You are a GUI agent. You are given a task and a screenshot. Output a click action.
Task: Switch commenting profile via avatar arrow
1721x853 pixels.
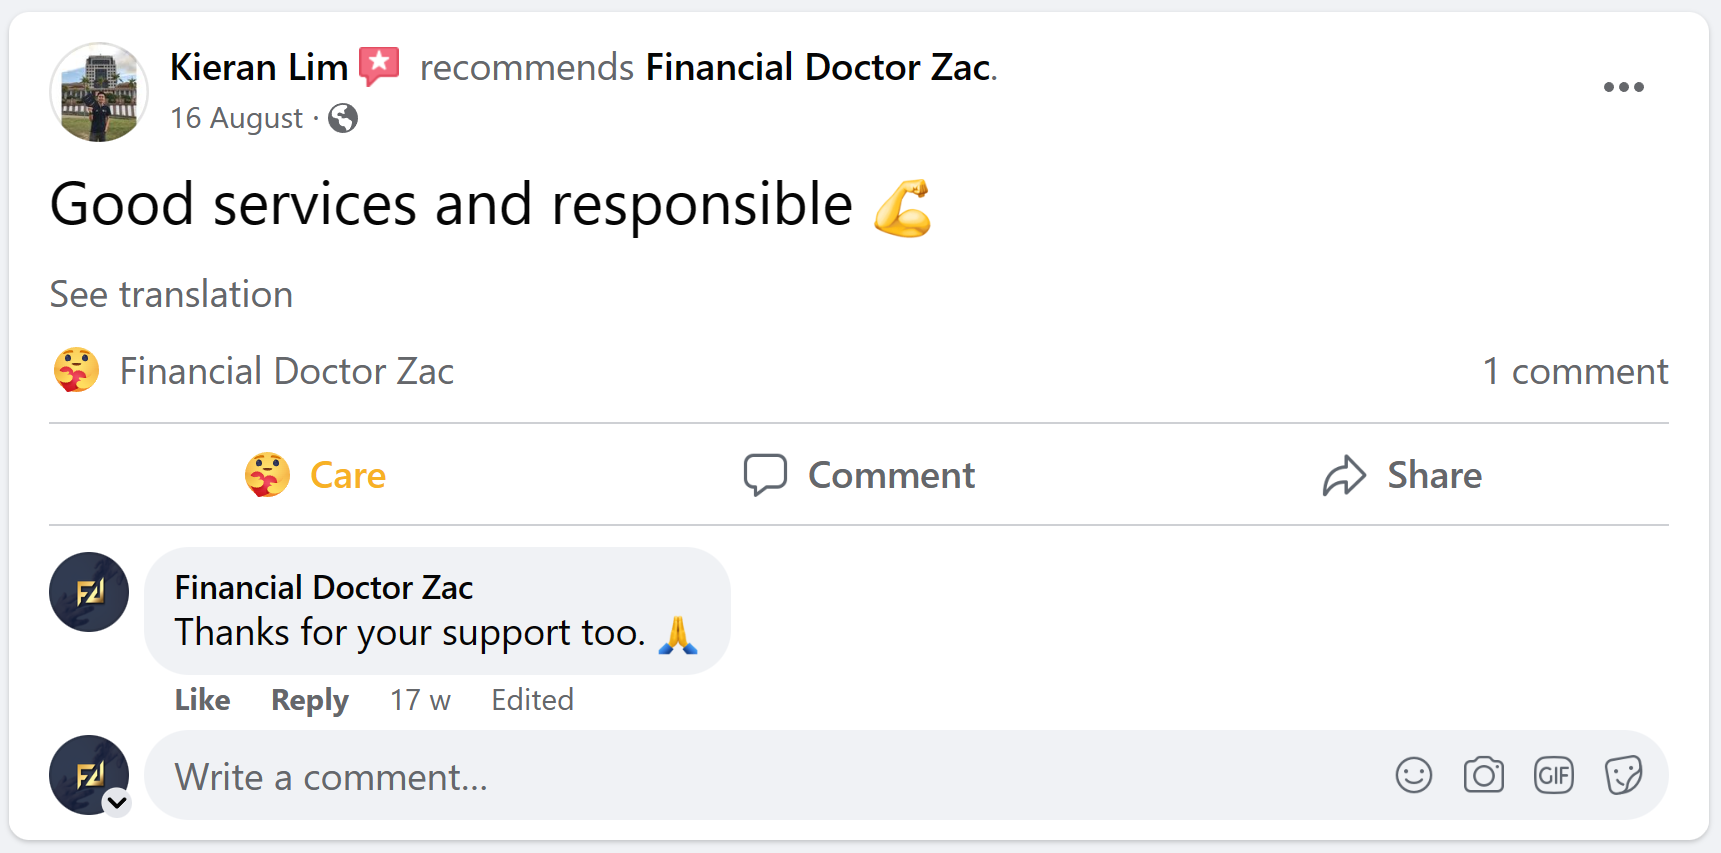coord(117,802)
